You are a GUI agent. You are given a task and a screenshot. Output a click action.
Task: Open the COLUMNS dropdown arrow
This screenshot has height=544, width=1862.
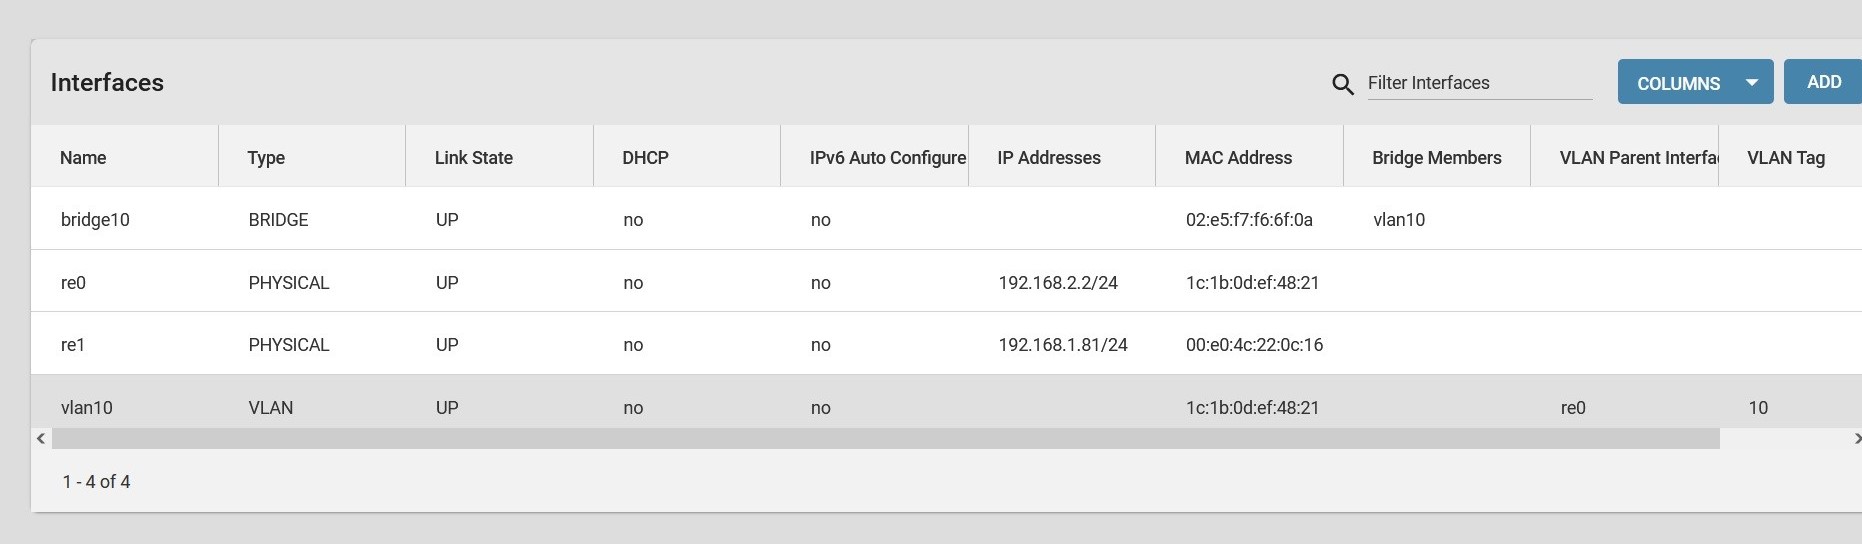[x=1752, y=82]
